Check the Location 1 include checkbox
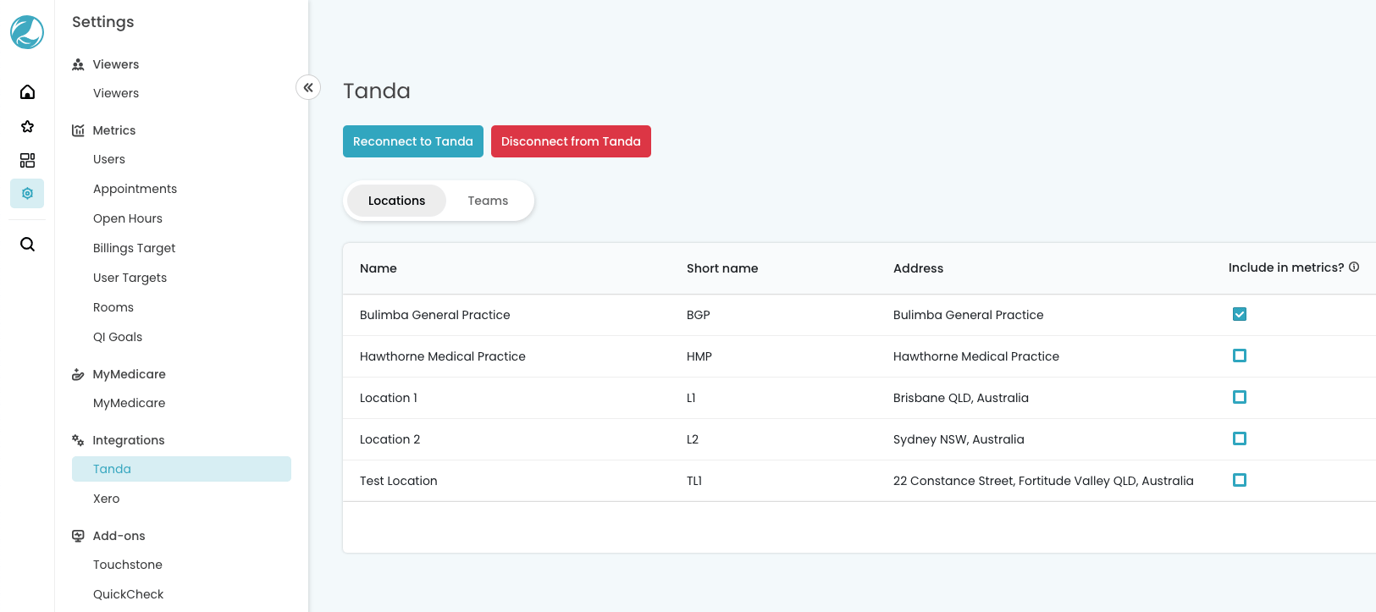The image size is (1376, 612). coord(1239,397)
